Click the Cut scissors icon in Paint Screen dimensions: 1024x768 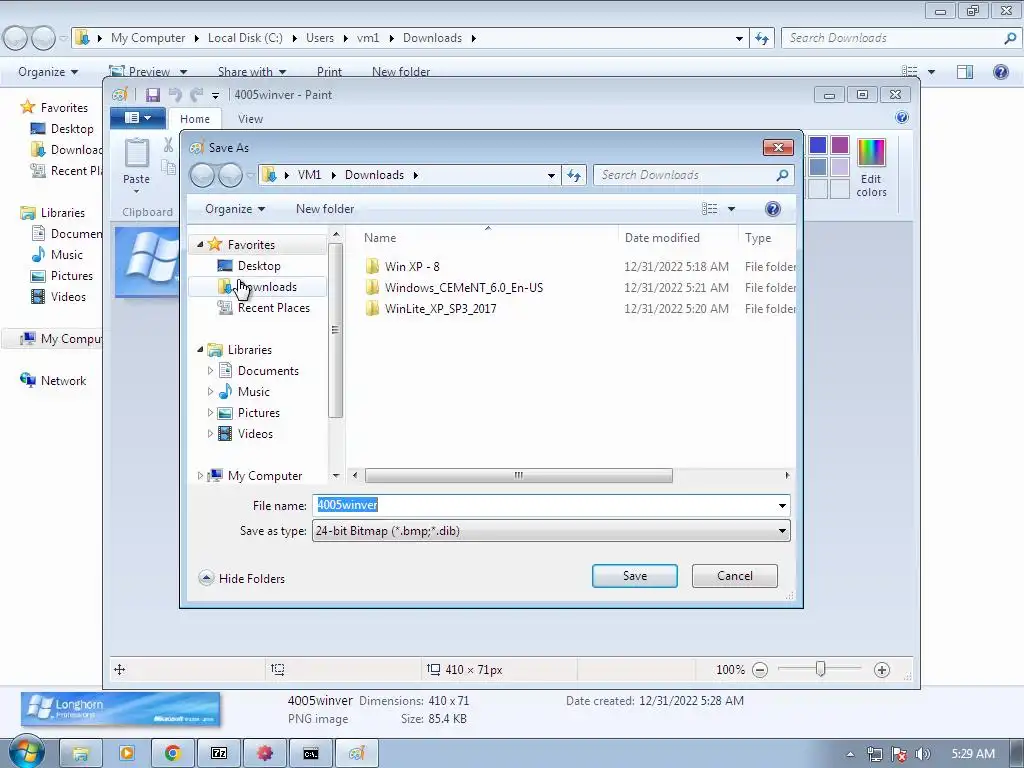168,145
